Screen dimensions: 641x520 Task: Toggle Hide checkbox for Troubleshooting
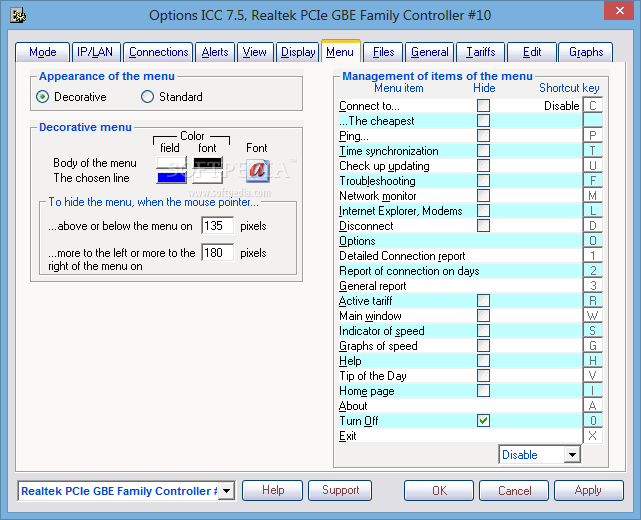pyautogui.click(x=483, y=181)
